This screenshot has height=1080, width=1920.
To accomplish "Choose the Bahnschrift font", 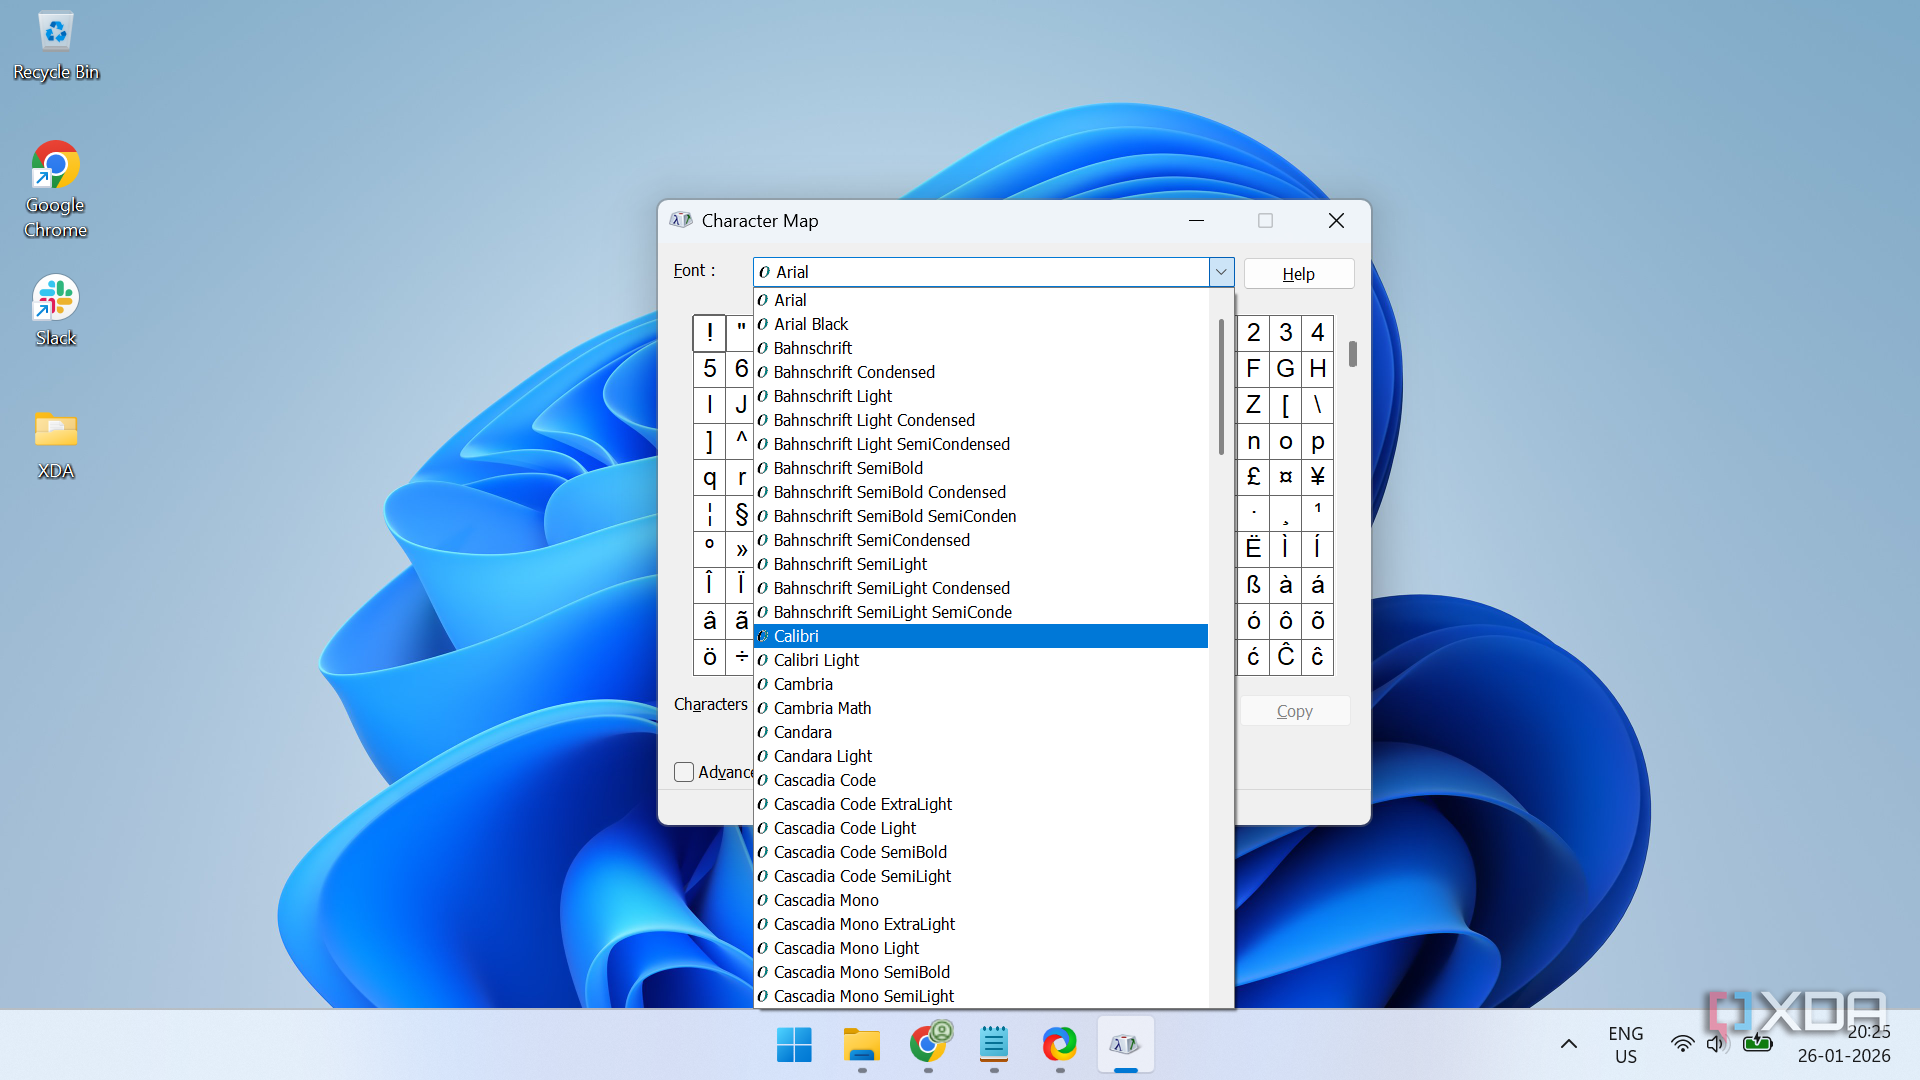I will pyautogui.click(x=981, y=348).
